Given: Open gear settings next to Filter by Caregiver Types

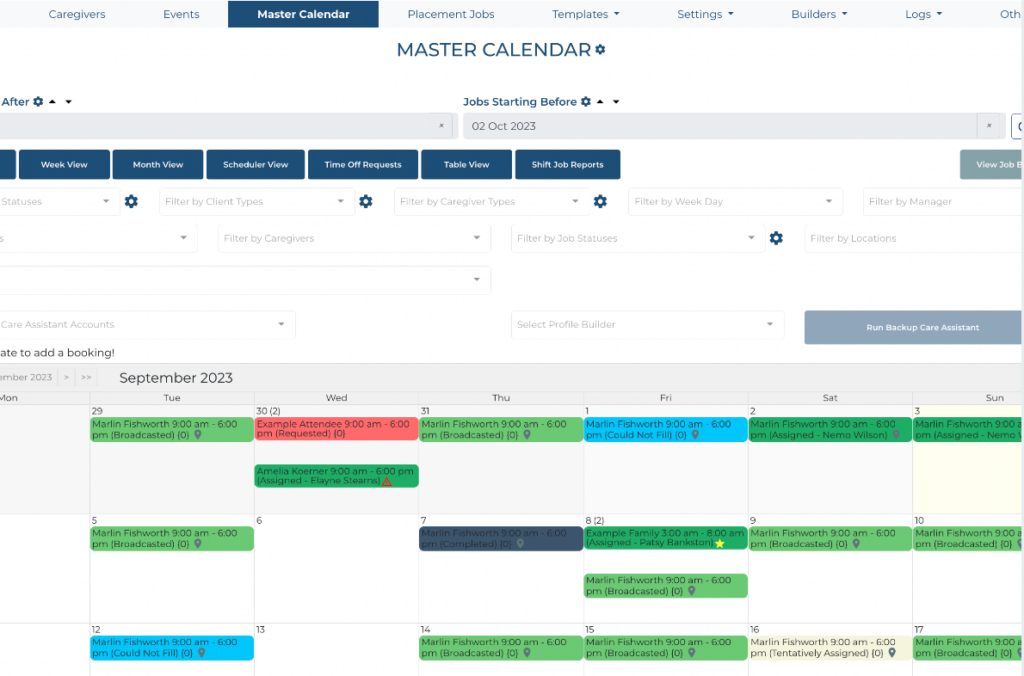Looking at the screenshot, I should click(600, 201).
